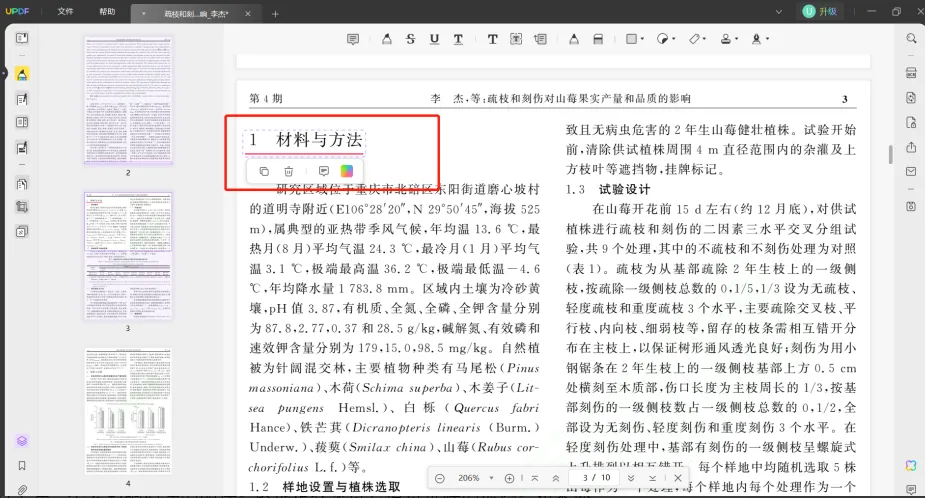Delete the selected annotation with trash icon

pos(289,171)
